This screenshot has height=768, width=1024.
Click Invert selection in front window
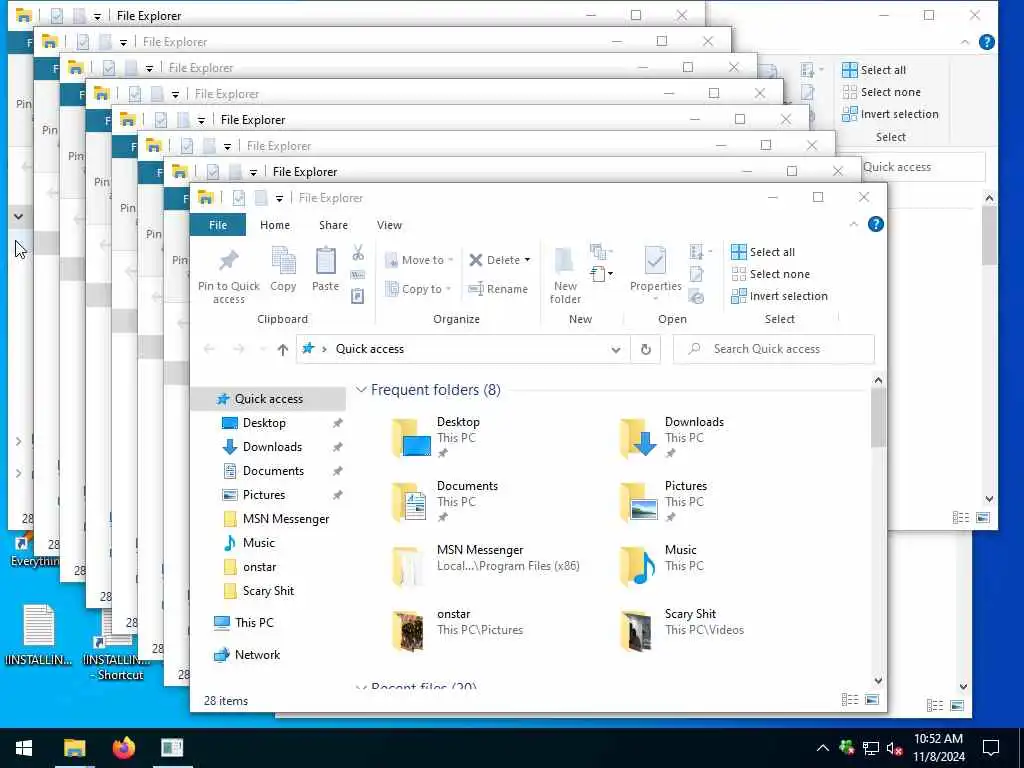[x=779, y=296]
